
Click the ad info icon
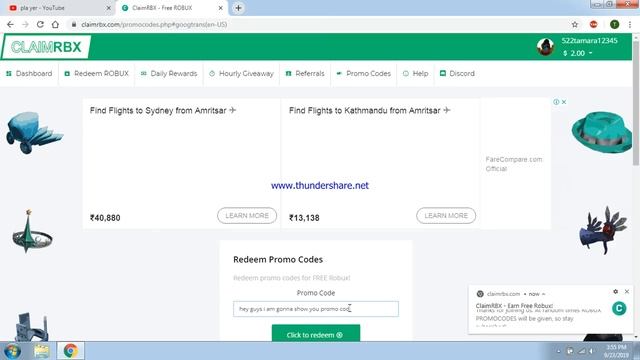[x=556, y=102]
